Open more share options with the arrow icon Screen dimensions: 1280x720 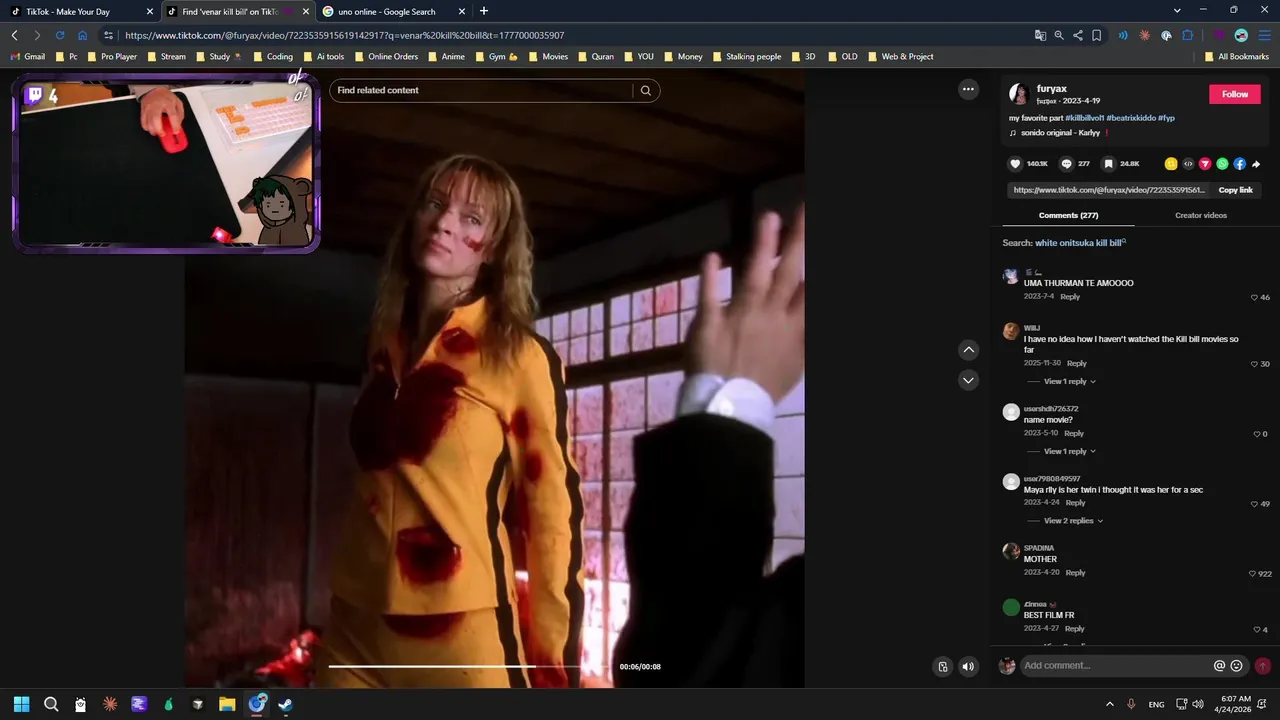pos(1256,164)
